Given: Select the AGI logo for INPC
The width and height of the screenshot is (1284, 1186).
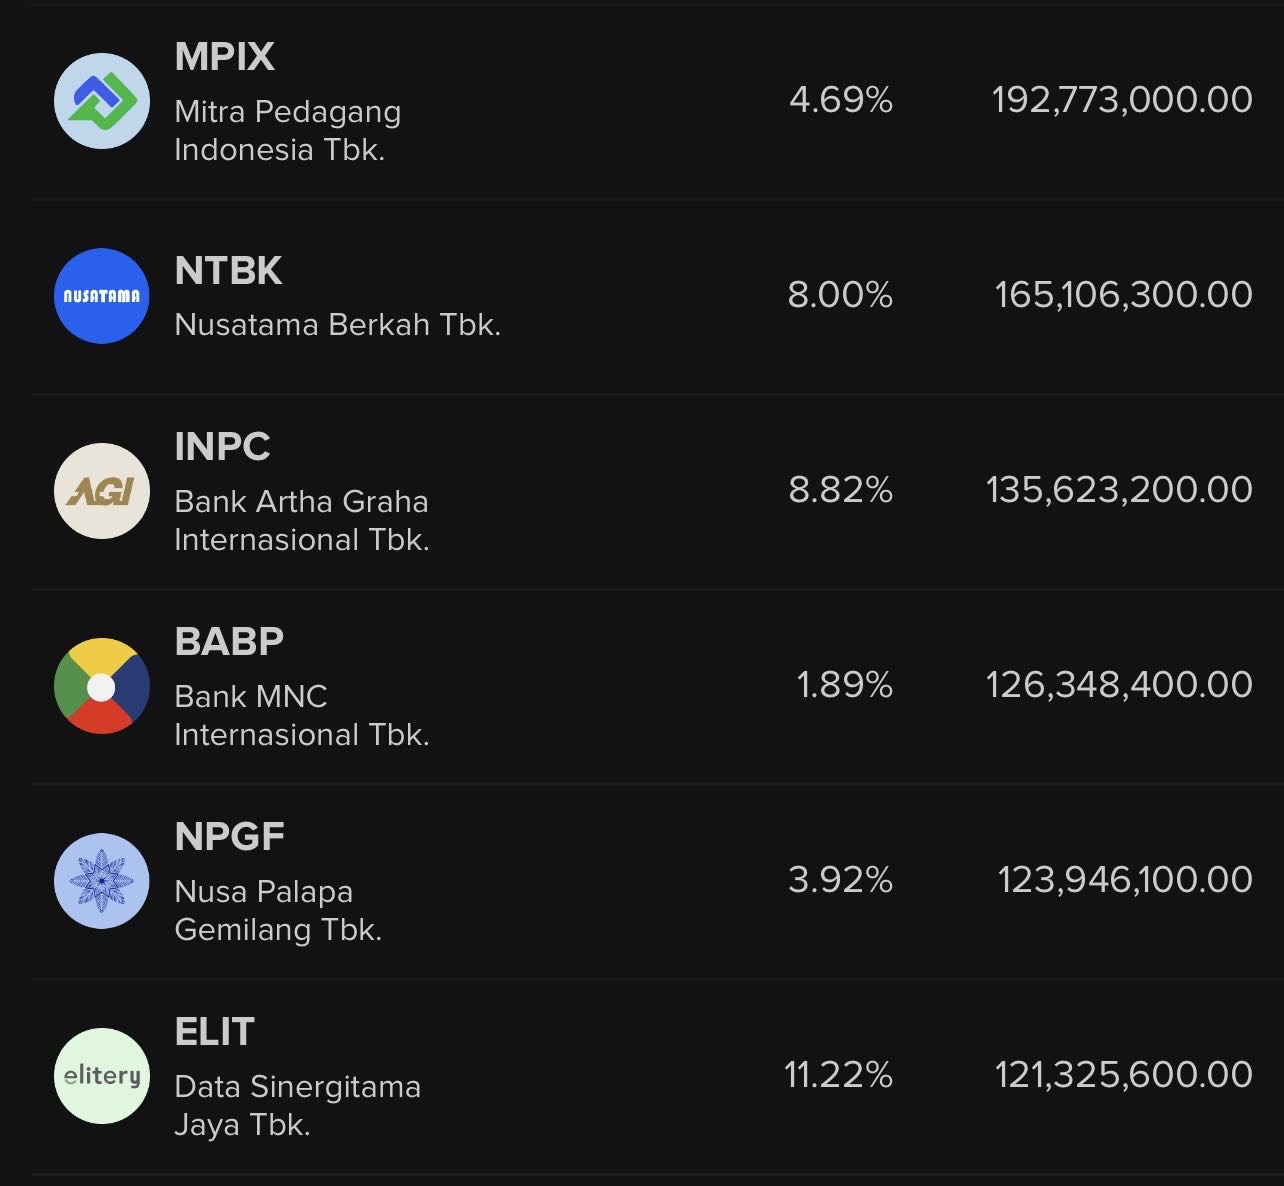Looking at the screenshot, I should tap(102, 491).
